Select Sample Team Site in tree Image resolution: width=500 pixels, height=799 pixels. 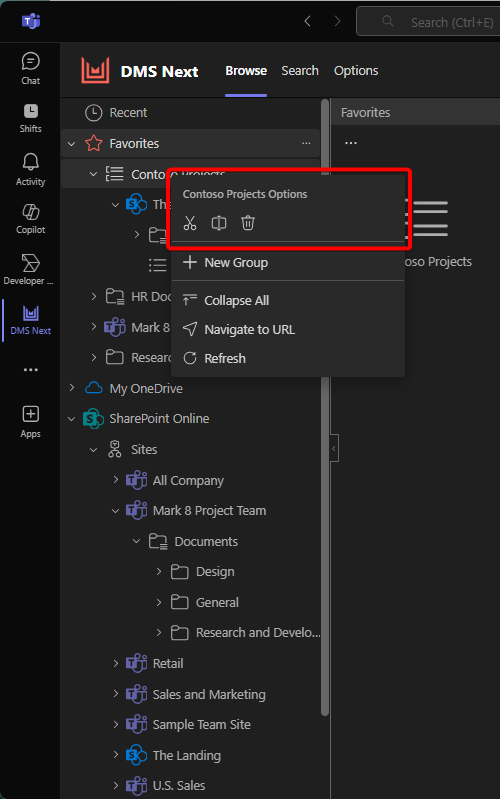click(202, 725)
